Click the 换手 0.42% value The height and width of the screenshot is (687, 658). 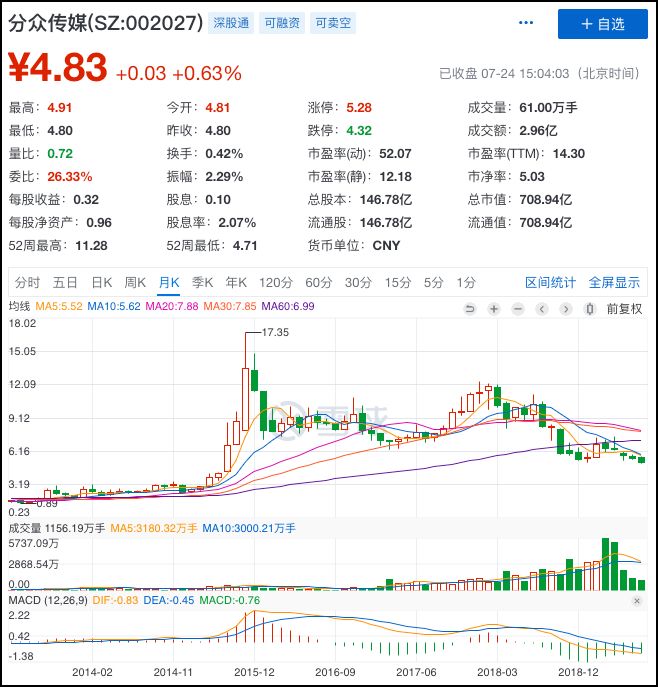[224, 154]
